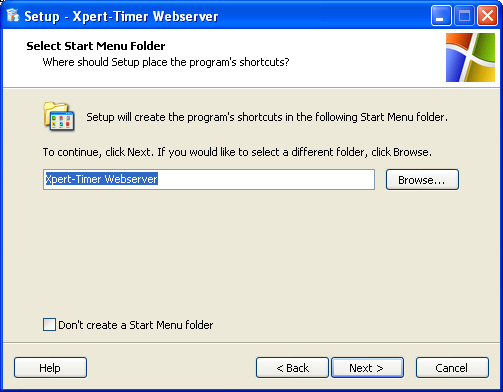Click the setup icon in title bar
The image size is (503, 392).
click(13, 15)
